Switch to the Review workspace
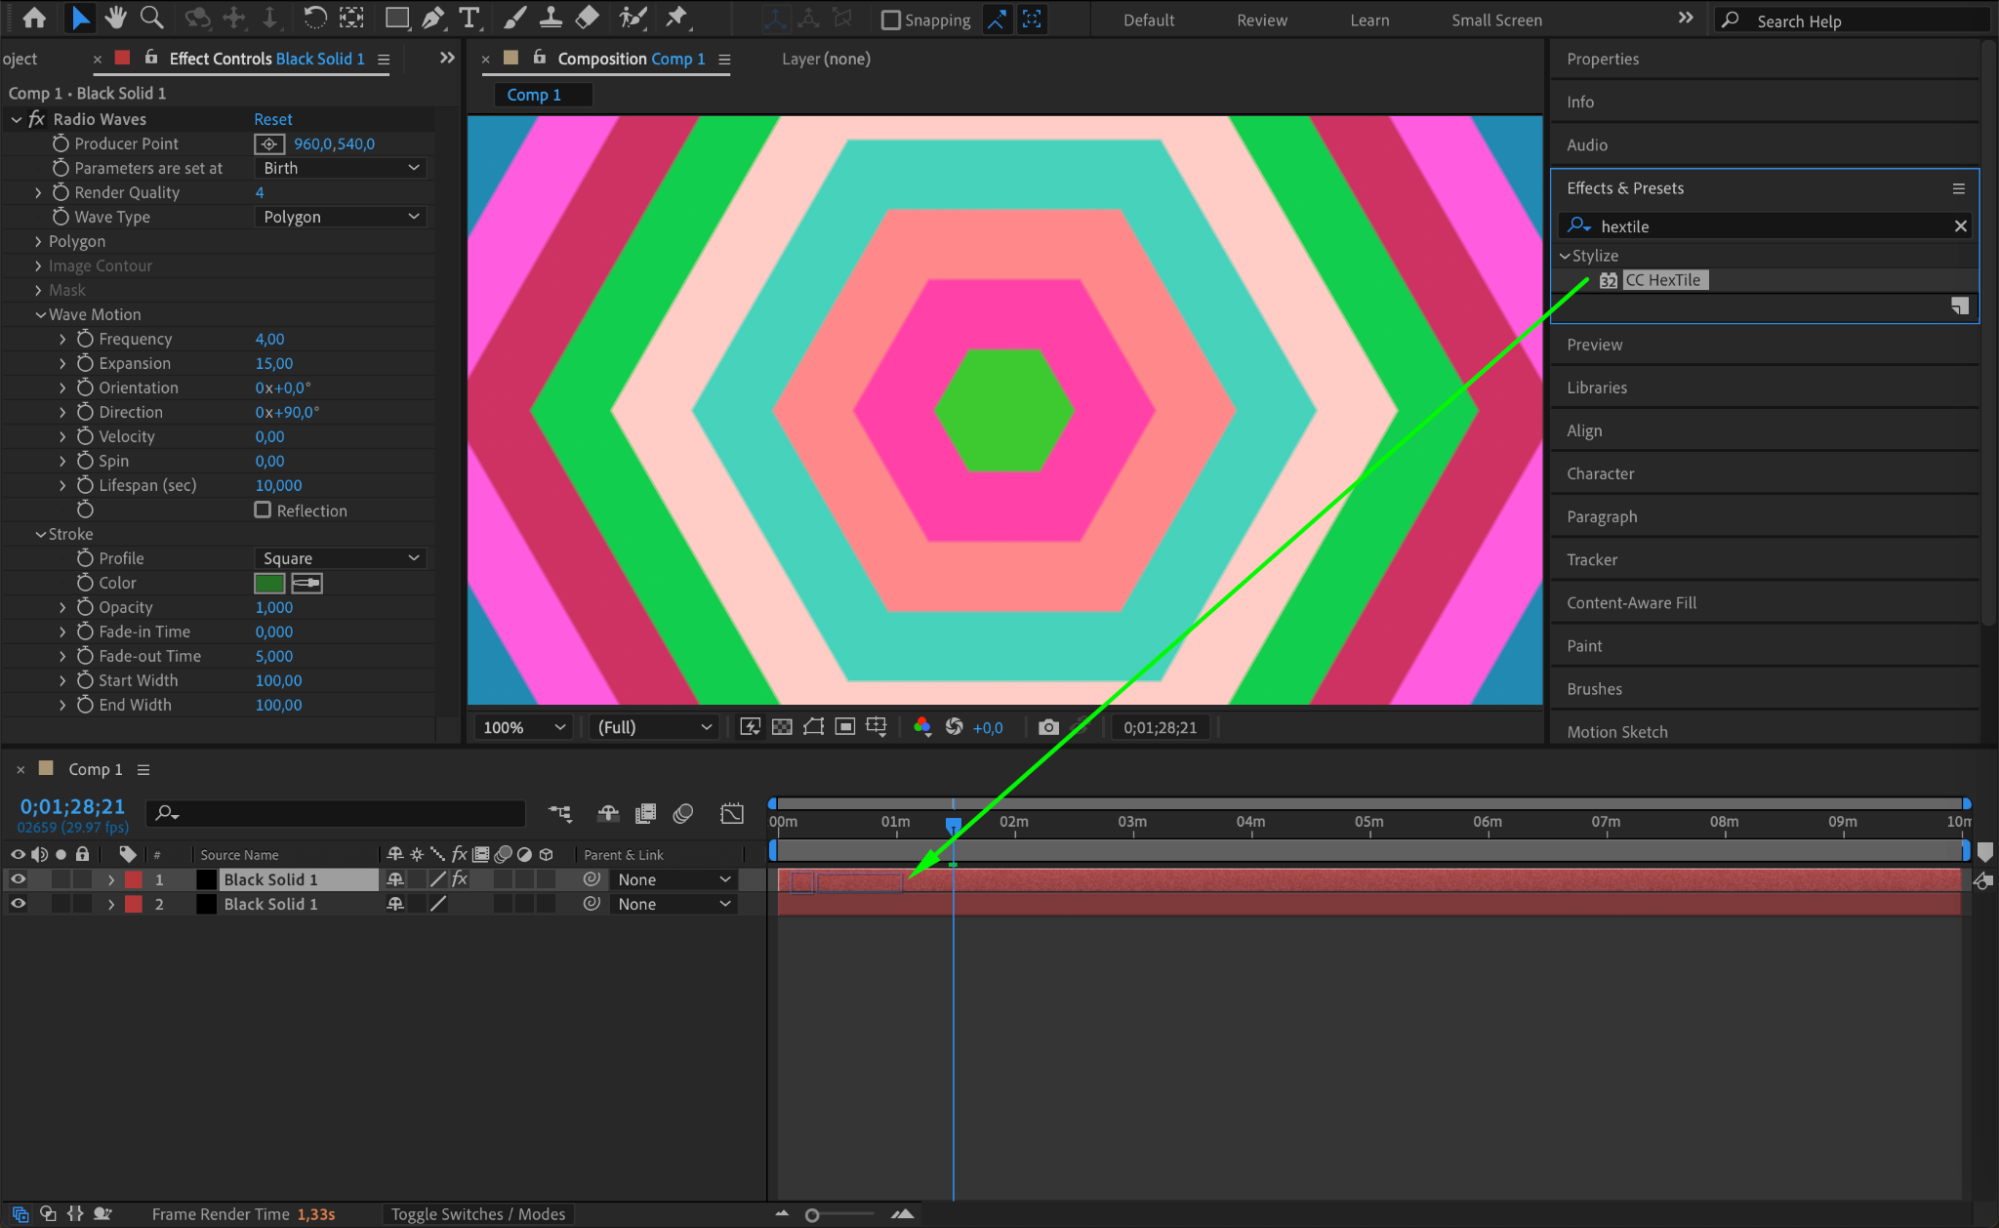Screen dimensions: 1999x1228 click(1261, 20)
